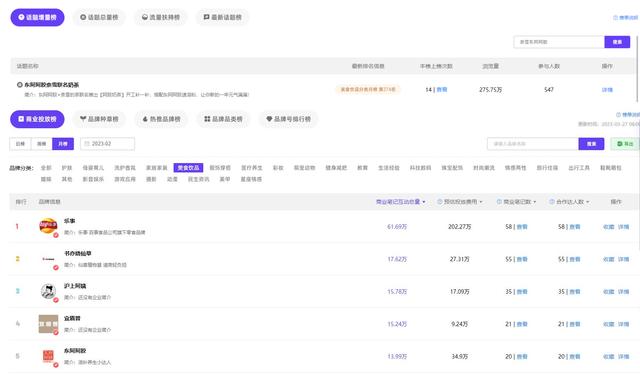Click the green export button
Image resolution: width=640 pixels, height=375 pixels.
(625, 144)
